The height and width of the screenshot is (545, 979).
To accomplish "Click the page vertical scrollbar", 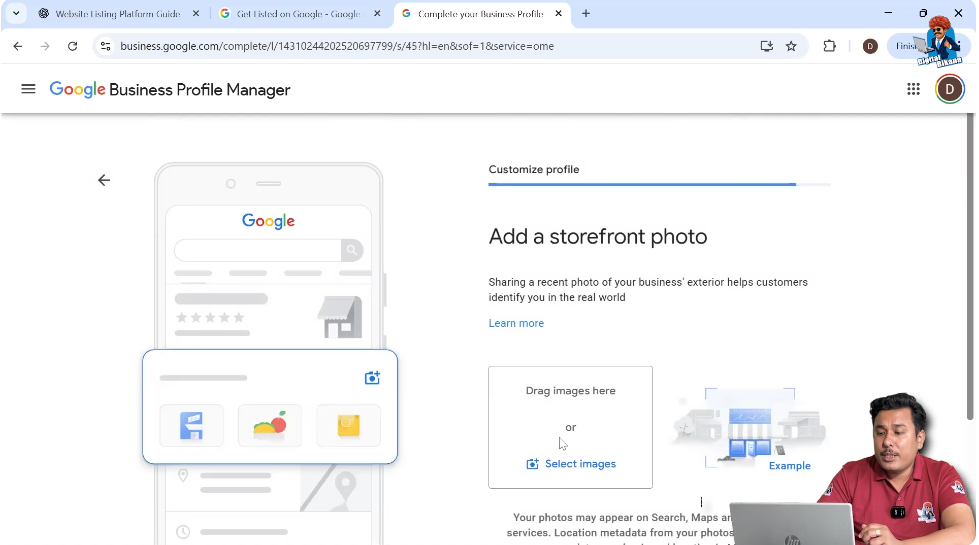I will point(970,267).
